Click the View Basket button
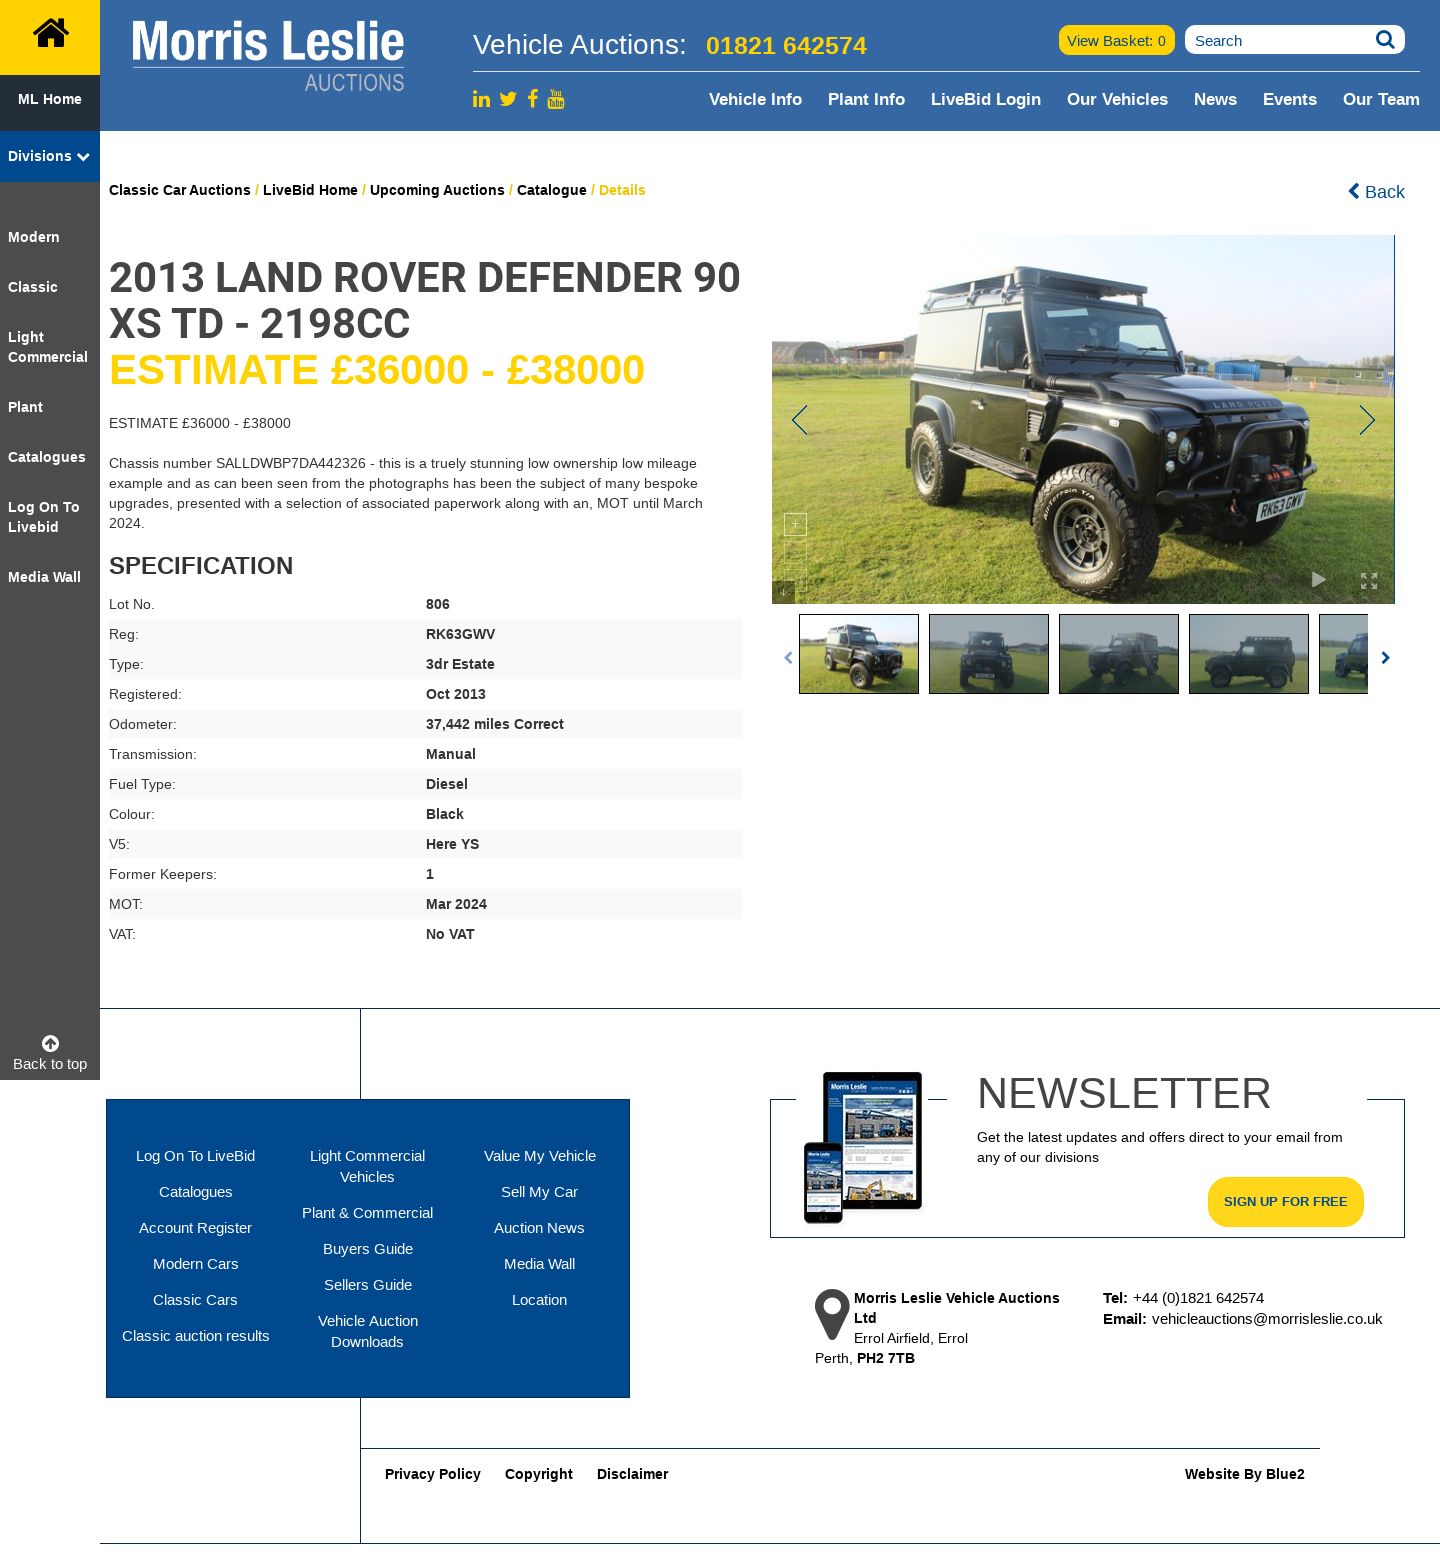 tap(1116, 40)
